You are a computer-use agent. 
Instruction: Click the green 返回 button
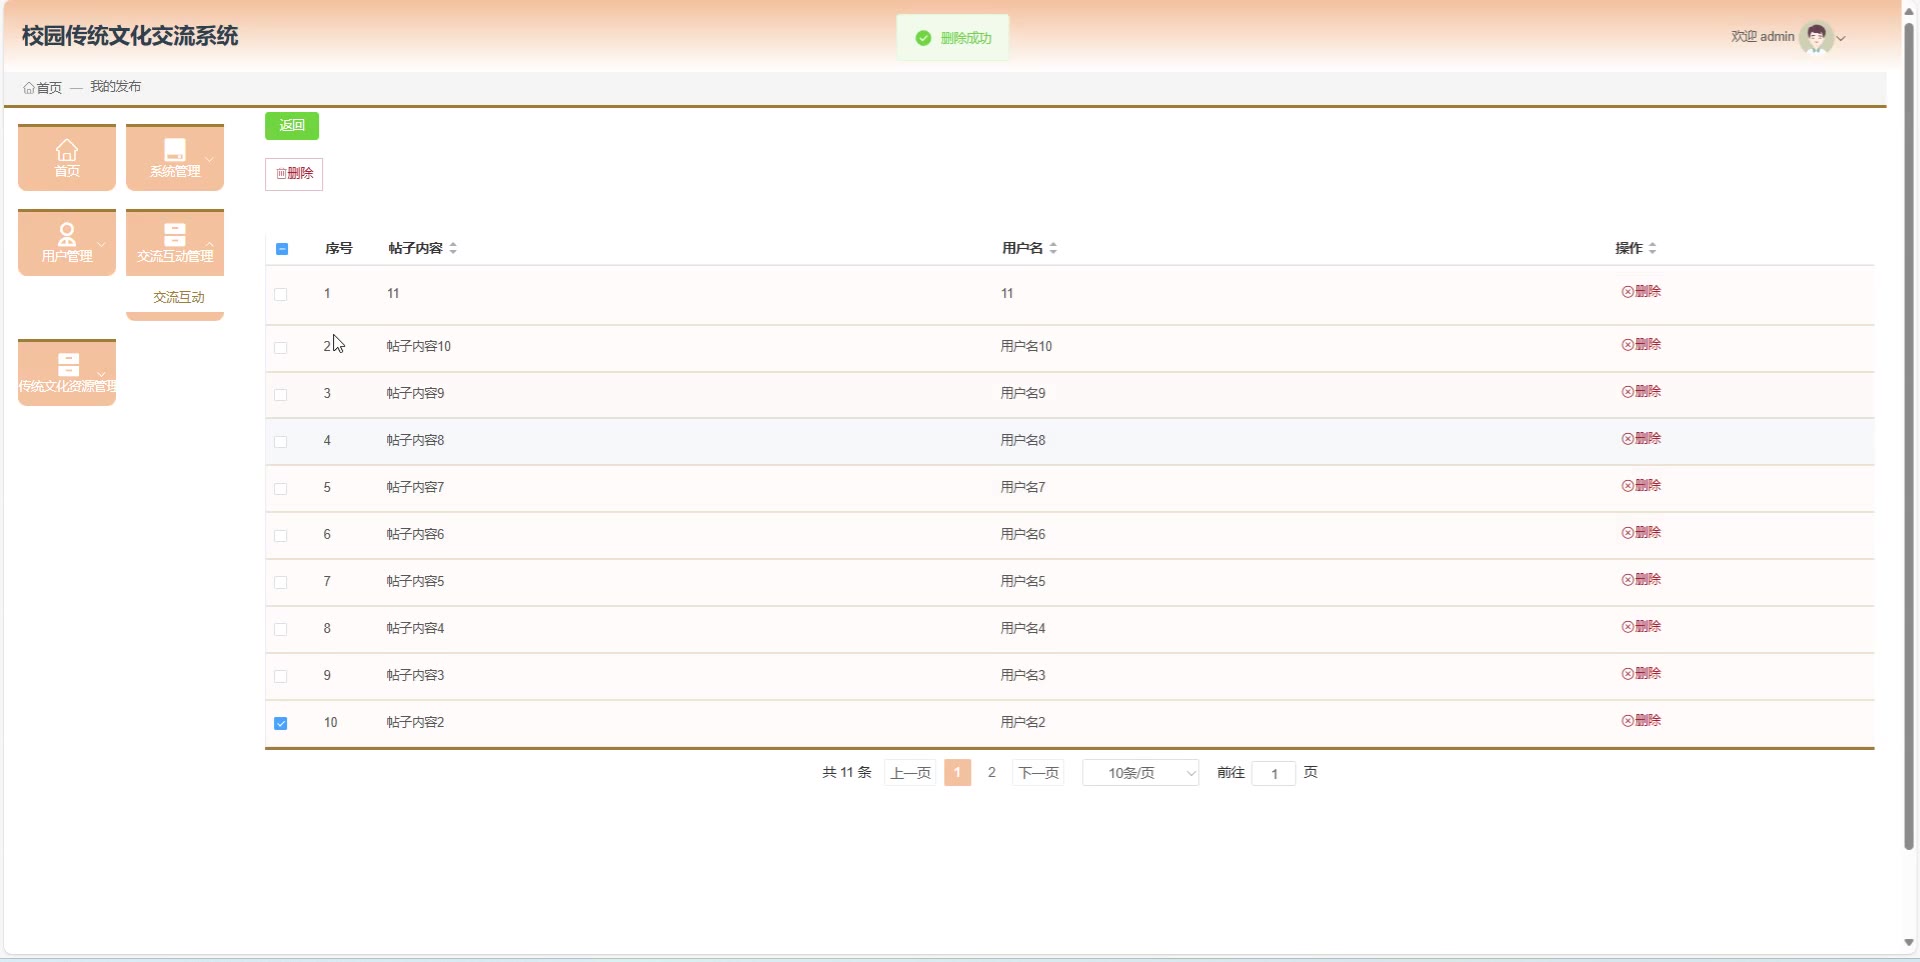tap(292, 126)
